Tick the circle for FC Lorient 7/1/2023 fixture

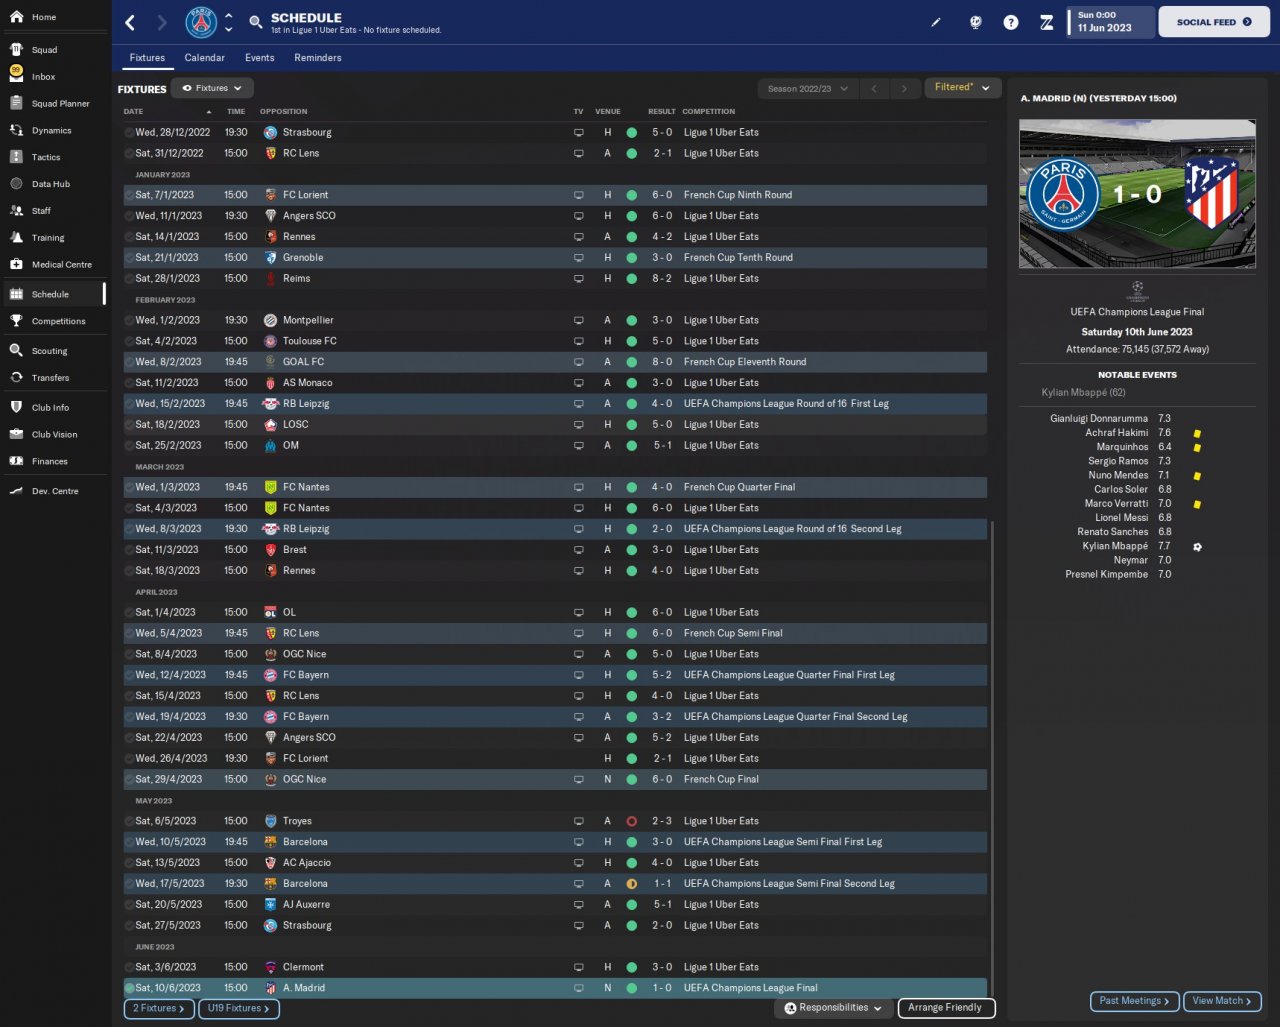pyautogui.click(x=129, y=195)
